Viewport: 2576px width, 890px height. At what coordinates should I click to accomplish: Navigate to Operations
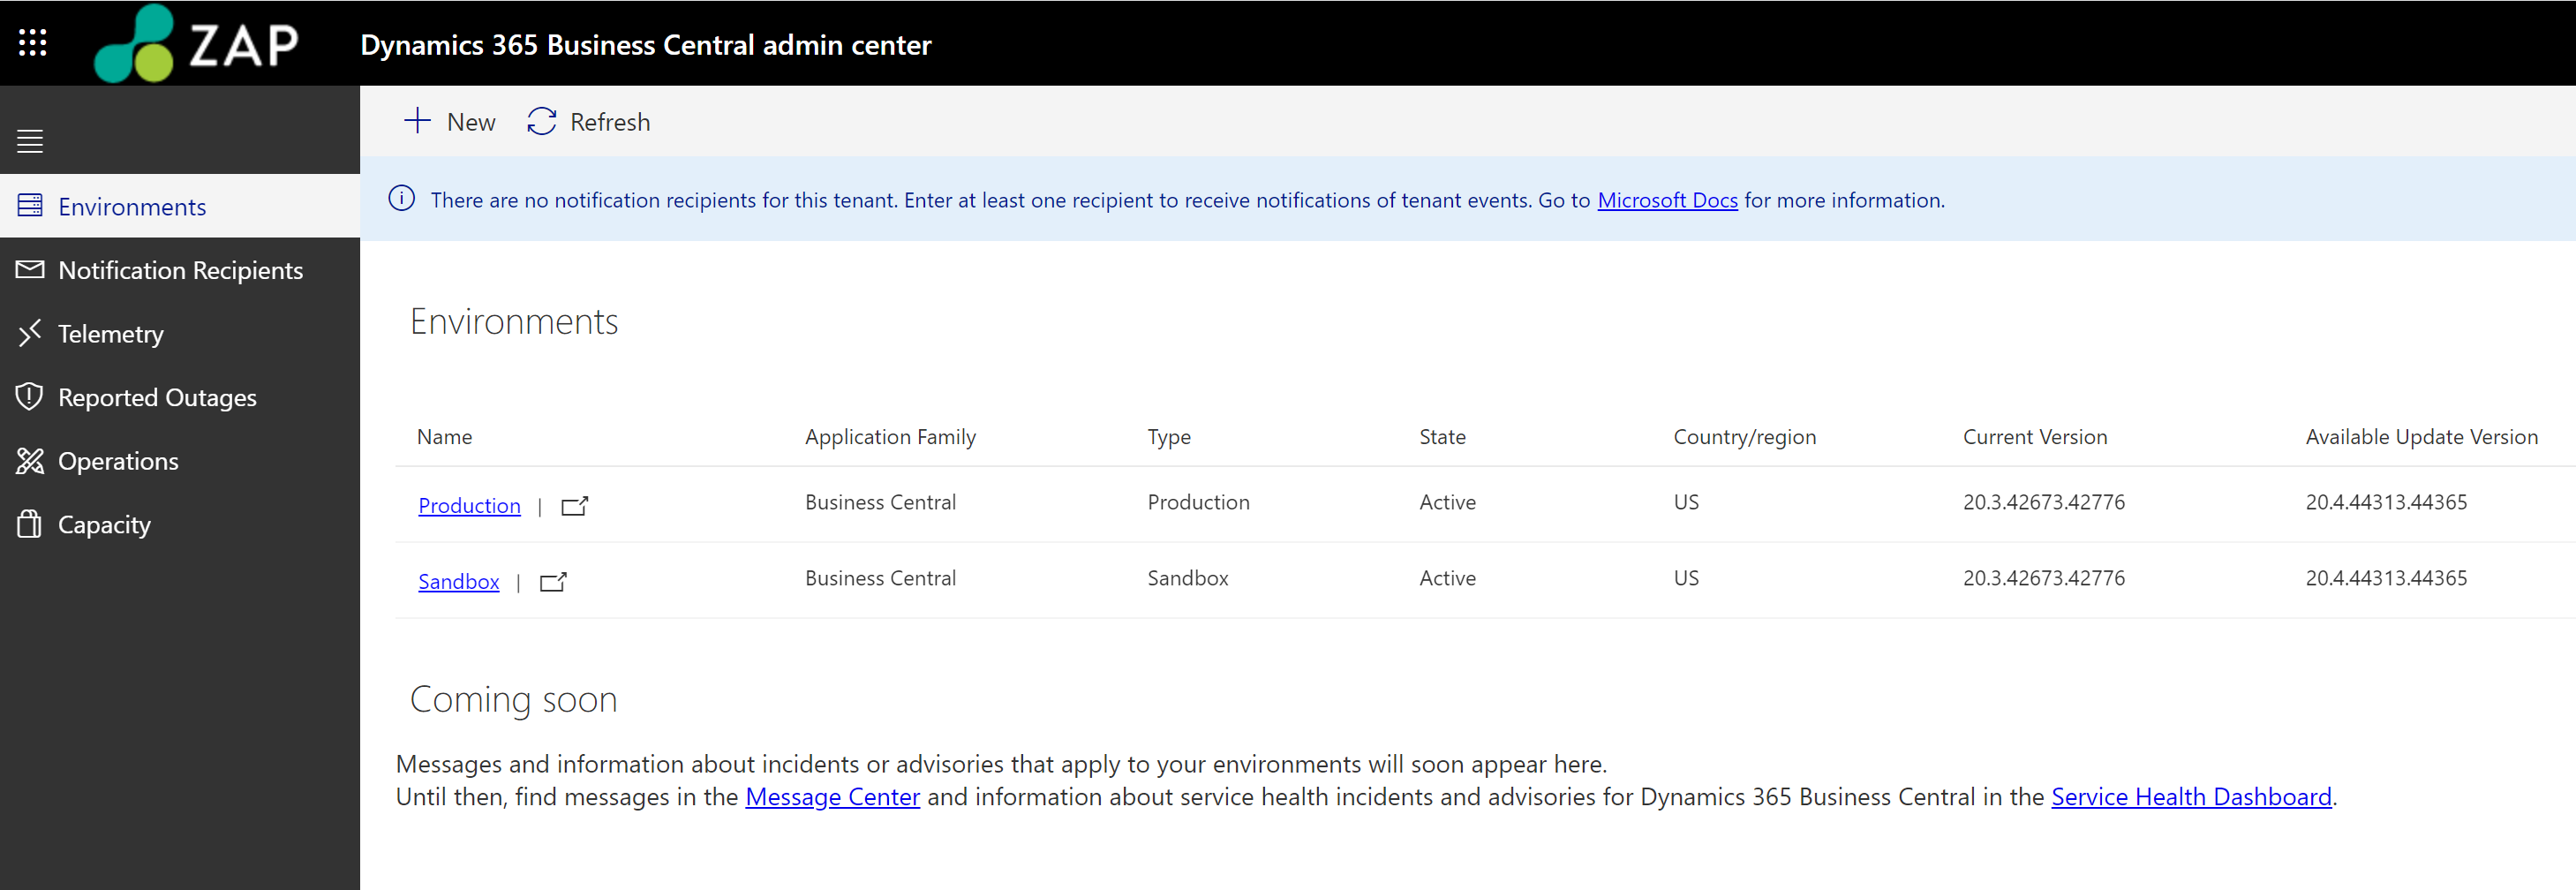coord(180,461)
